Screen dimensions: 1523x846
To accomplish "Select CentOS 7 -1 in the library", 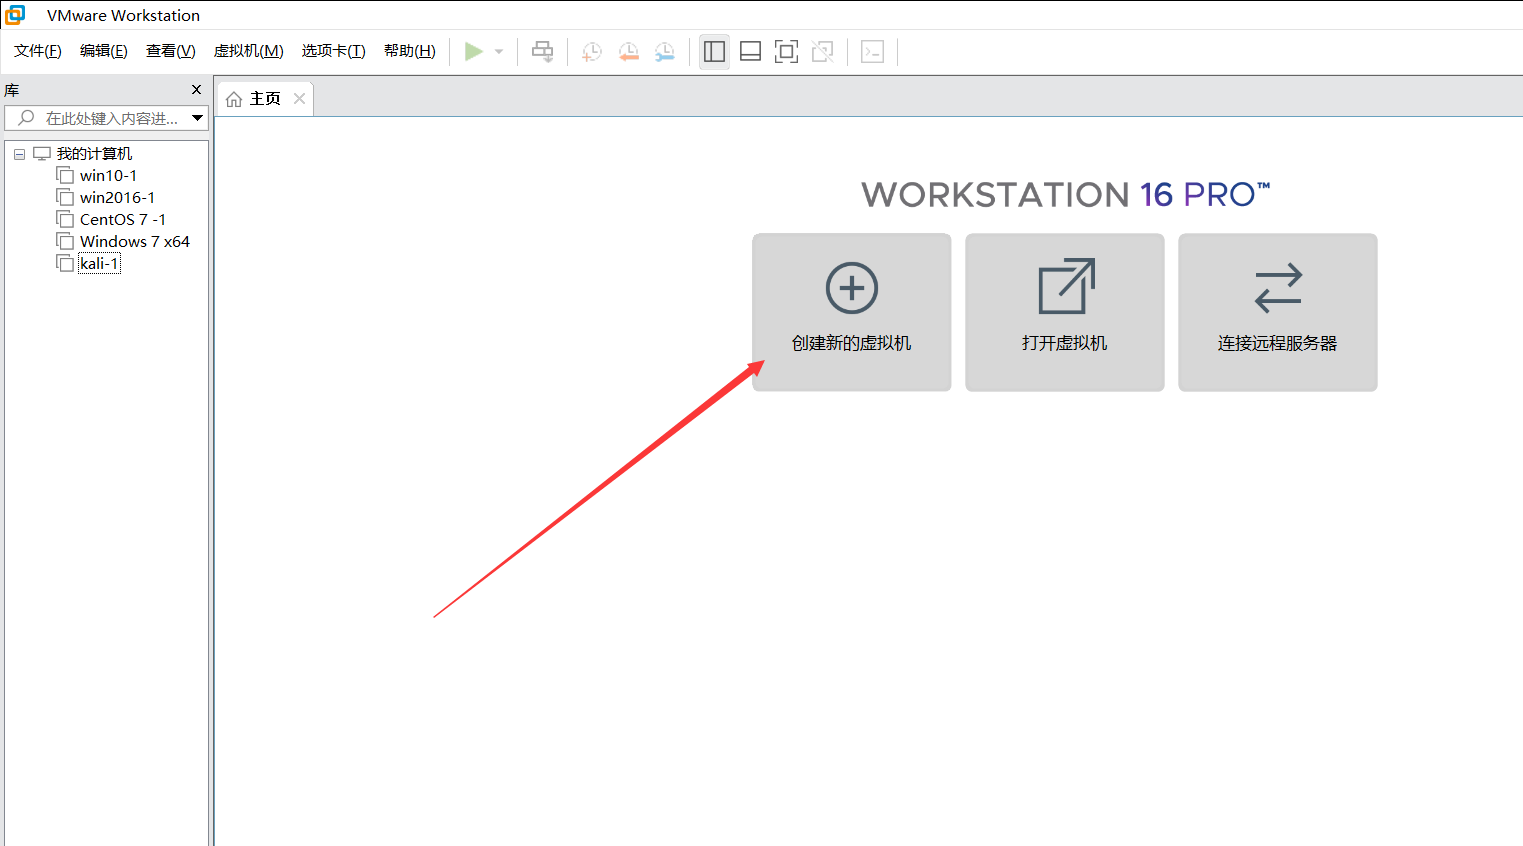I will (123, 219).
